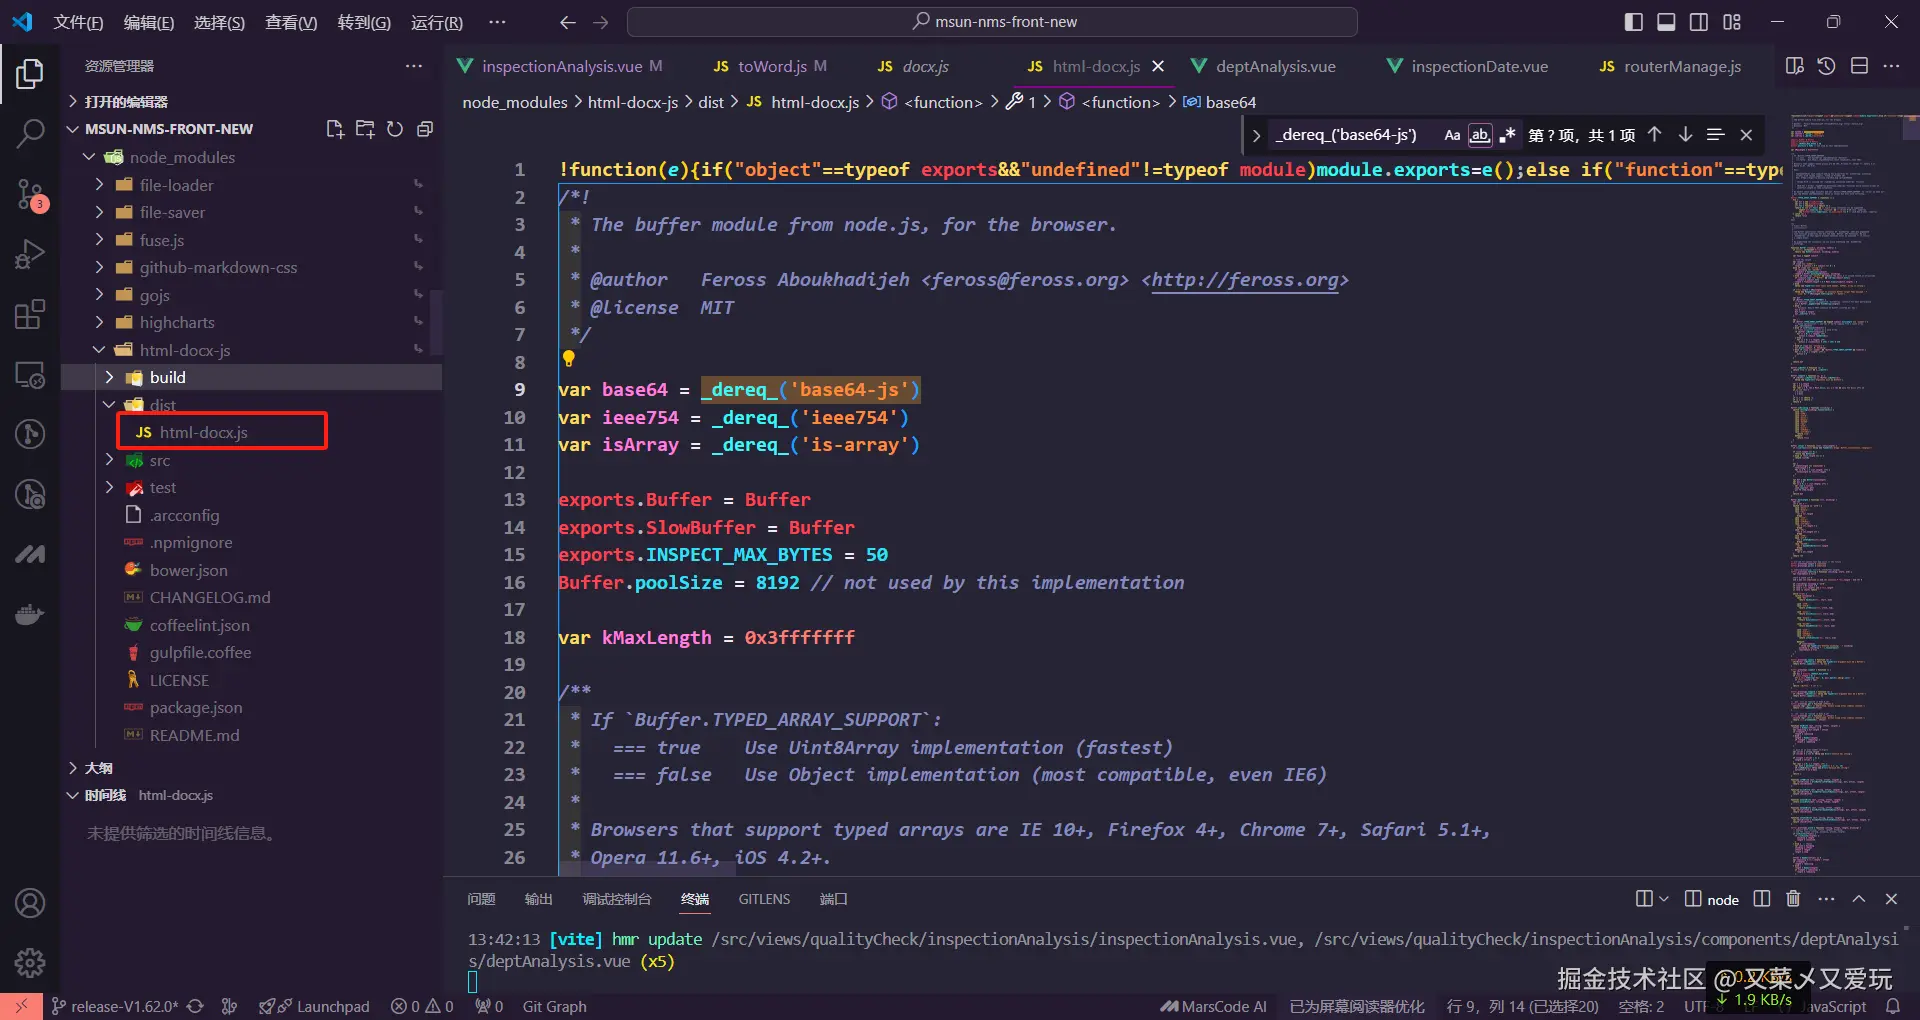Collapse the dist folder
1920x1020 pixels.
tap(109, 405)
